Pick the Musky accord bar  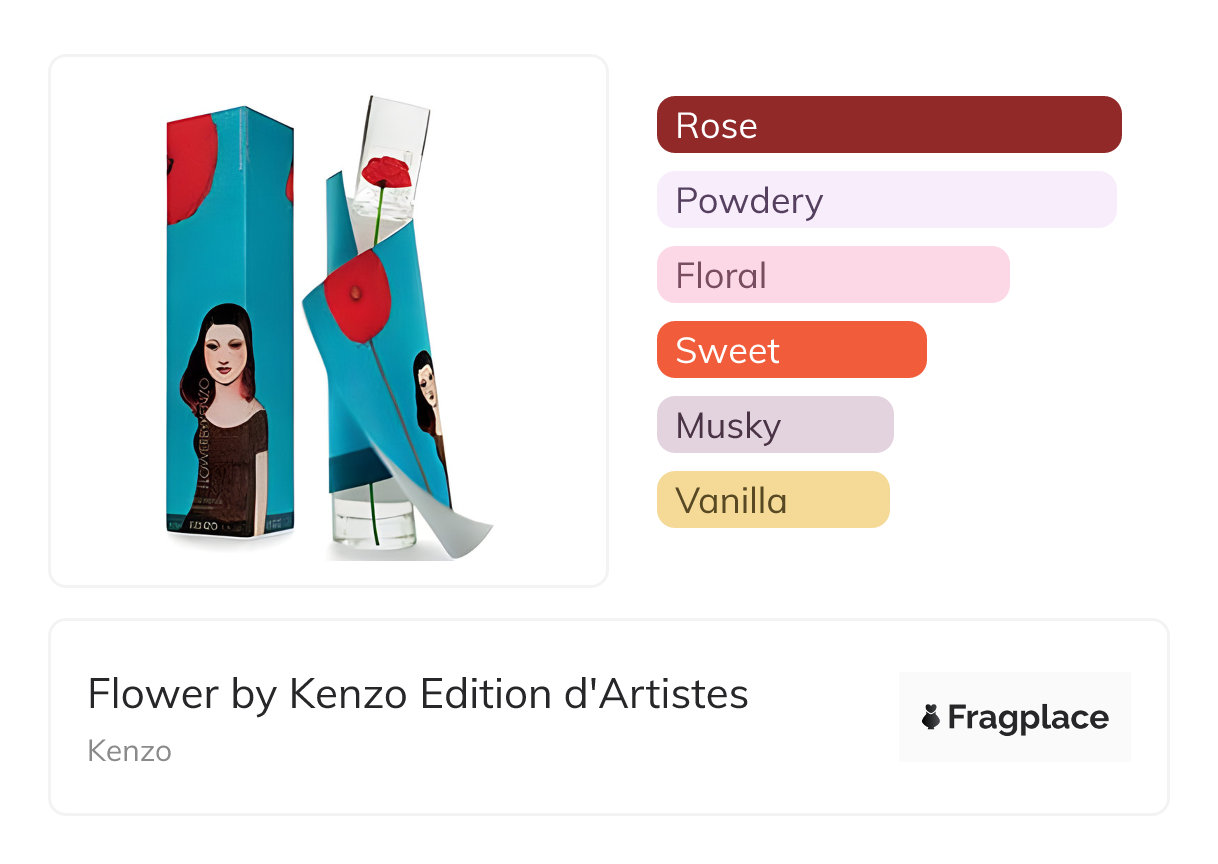(775, 425)
